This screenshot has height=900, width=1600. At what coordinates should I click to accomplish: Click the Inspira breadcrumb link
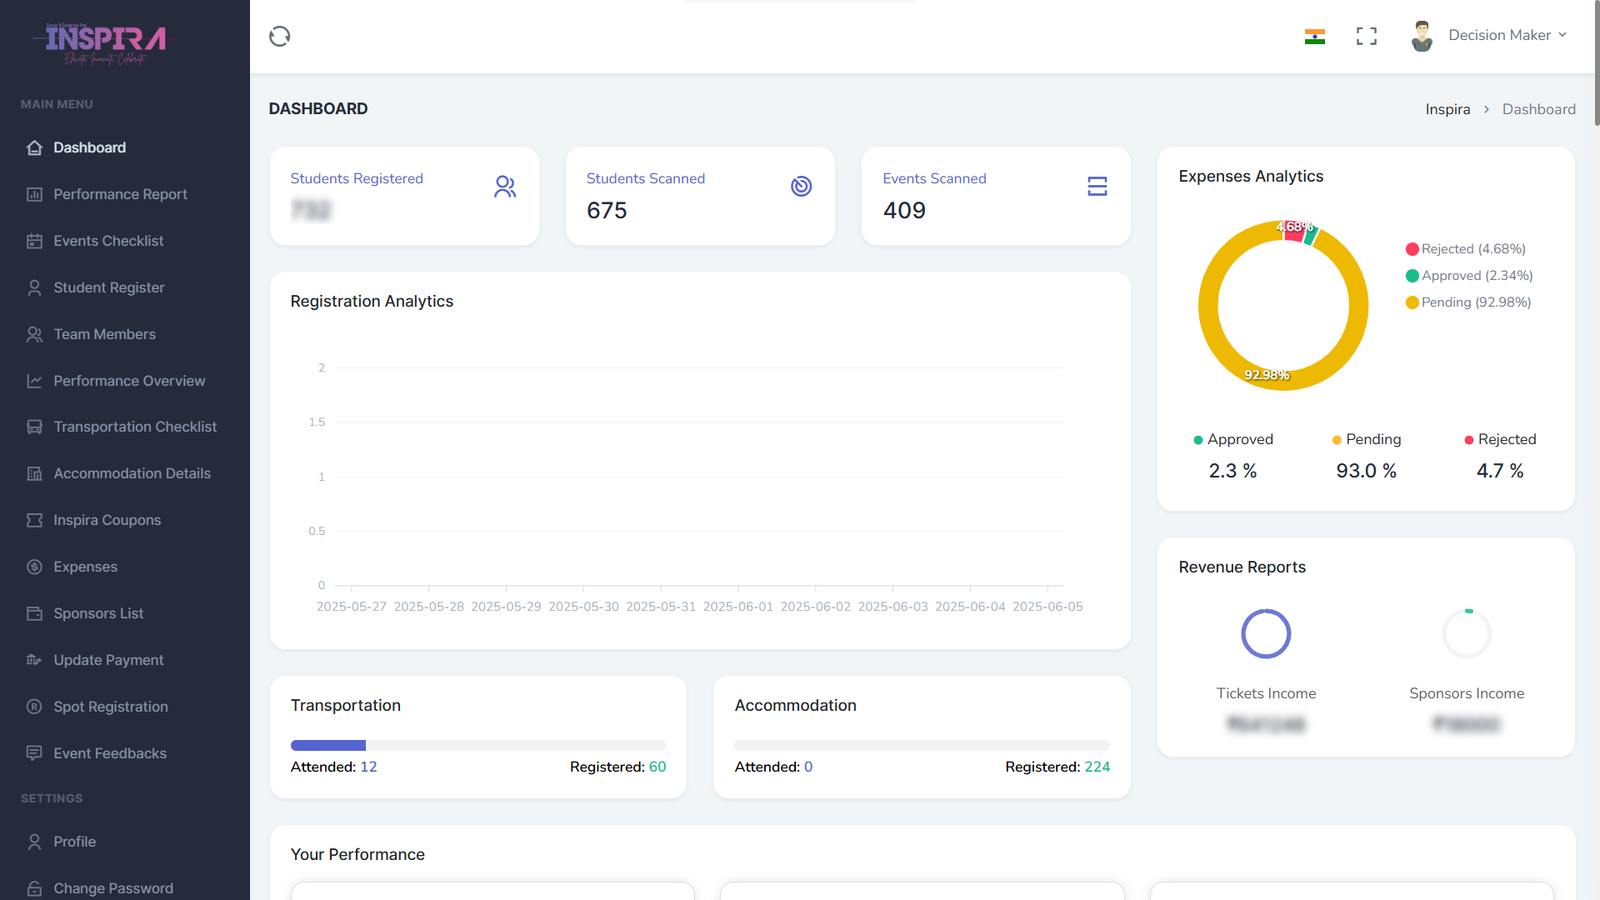click(1447, 109)
